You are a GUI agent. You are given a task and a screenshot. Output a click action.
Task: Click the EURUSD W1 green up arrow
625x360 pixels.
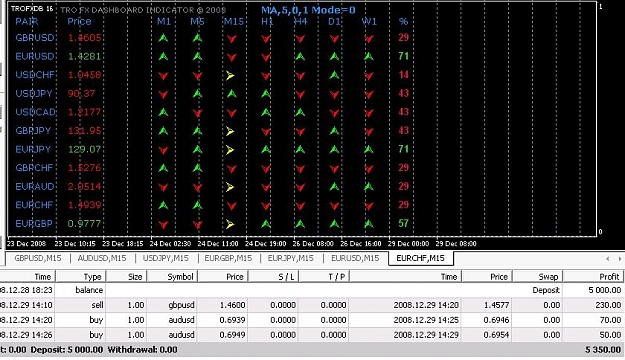click(x=369, y=57)
